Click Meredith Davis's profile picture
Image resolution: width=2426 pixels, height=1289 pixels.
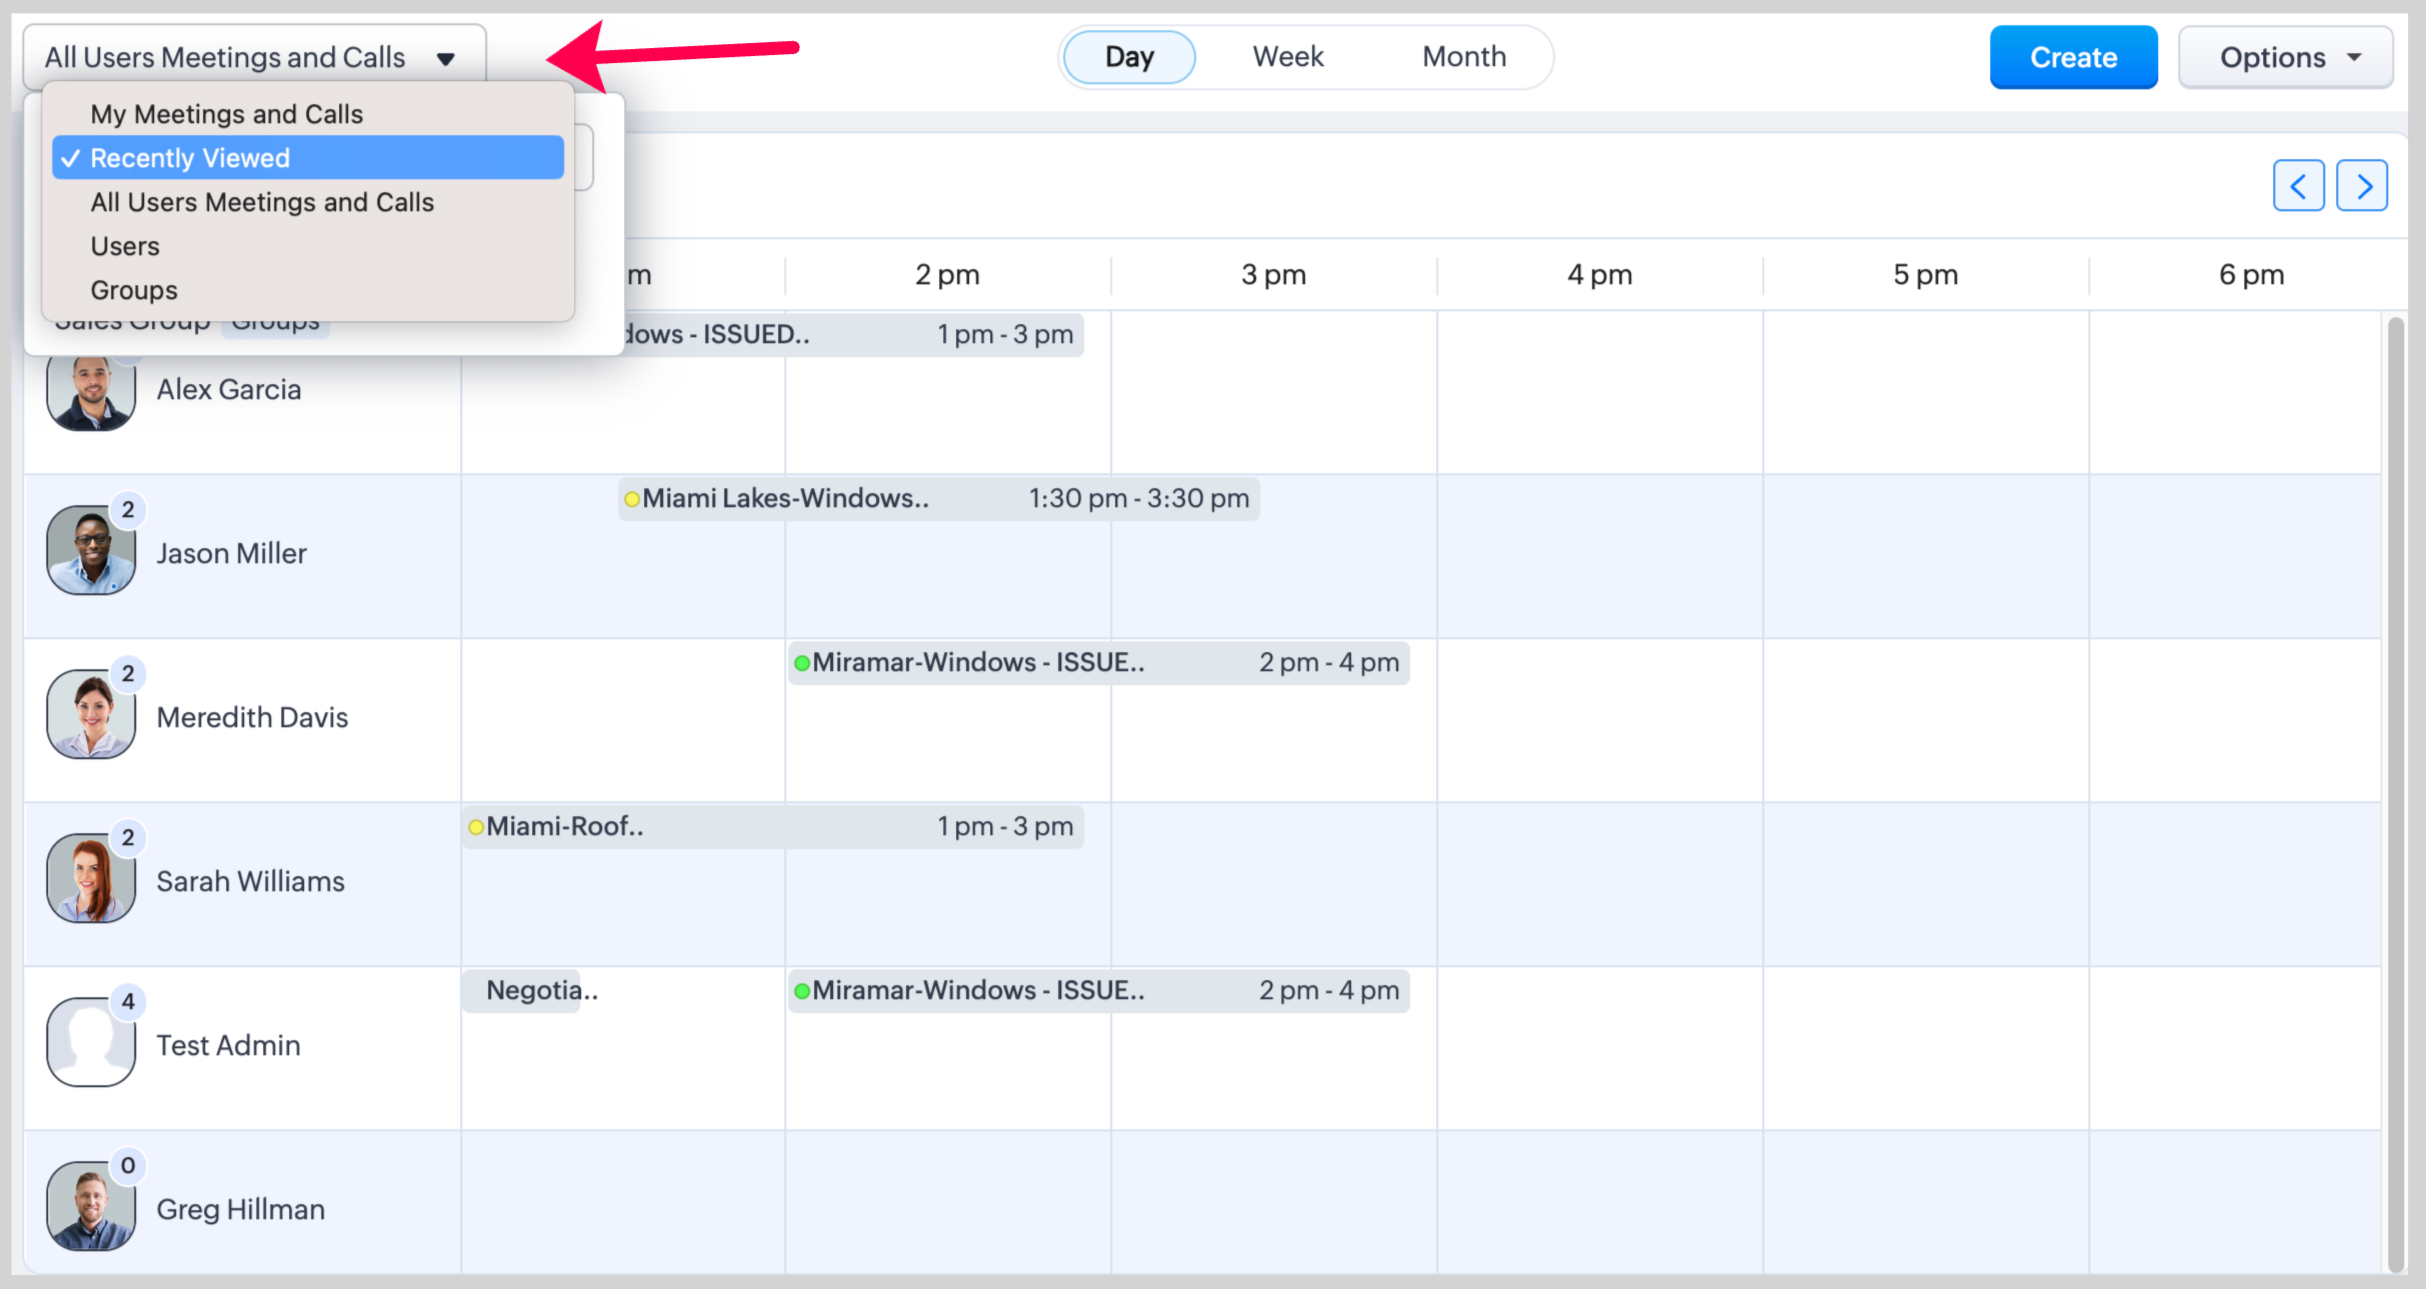tap(91, 715)
